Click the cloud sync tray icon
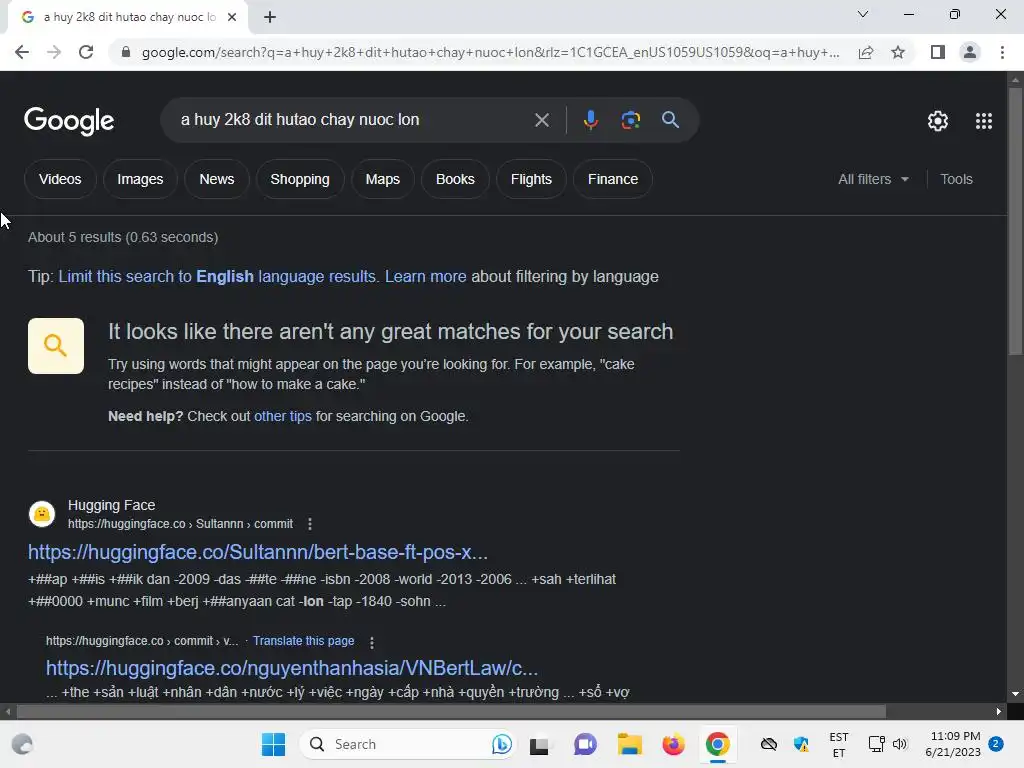Screen dimensions: 1024x768 coord(769,744)
